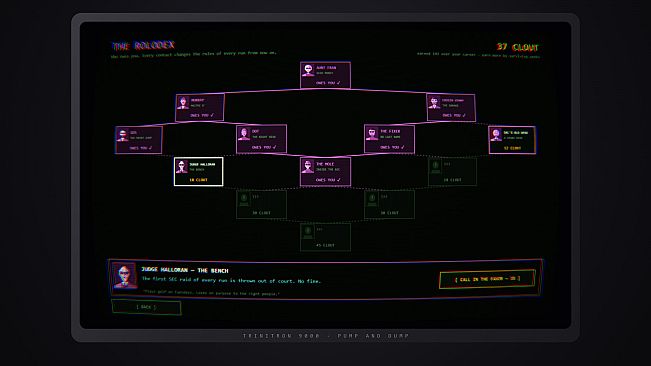Click the Call In The Favor button
This screenshot has height=366, width=651.
[x=487, y=279]
